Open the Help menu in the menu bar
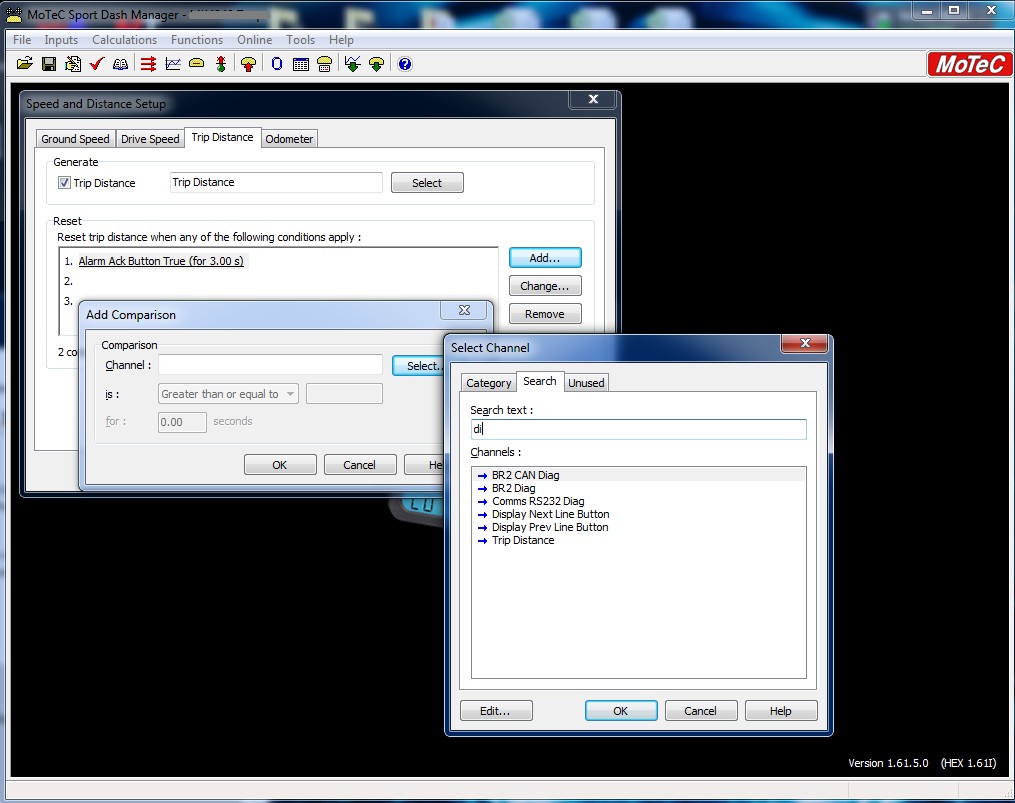The height and width of the screenshot is (803, 1015). (341, 40)
